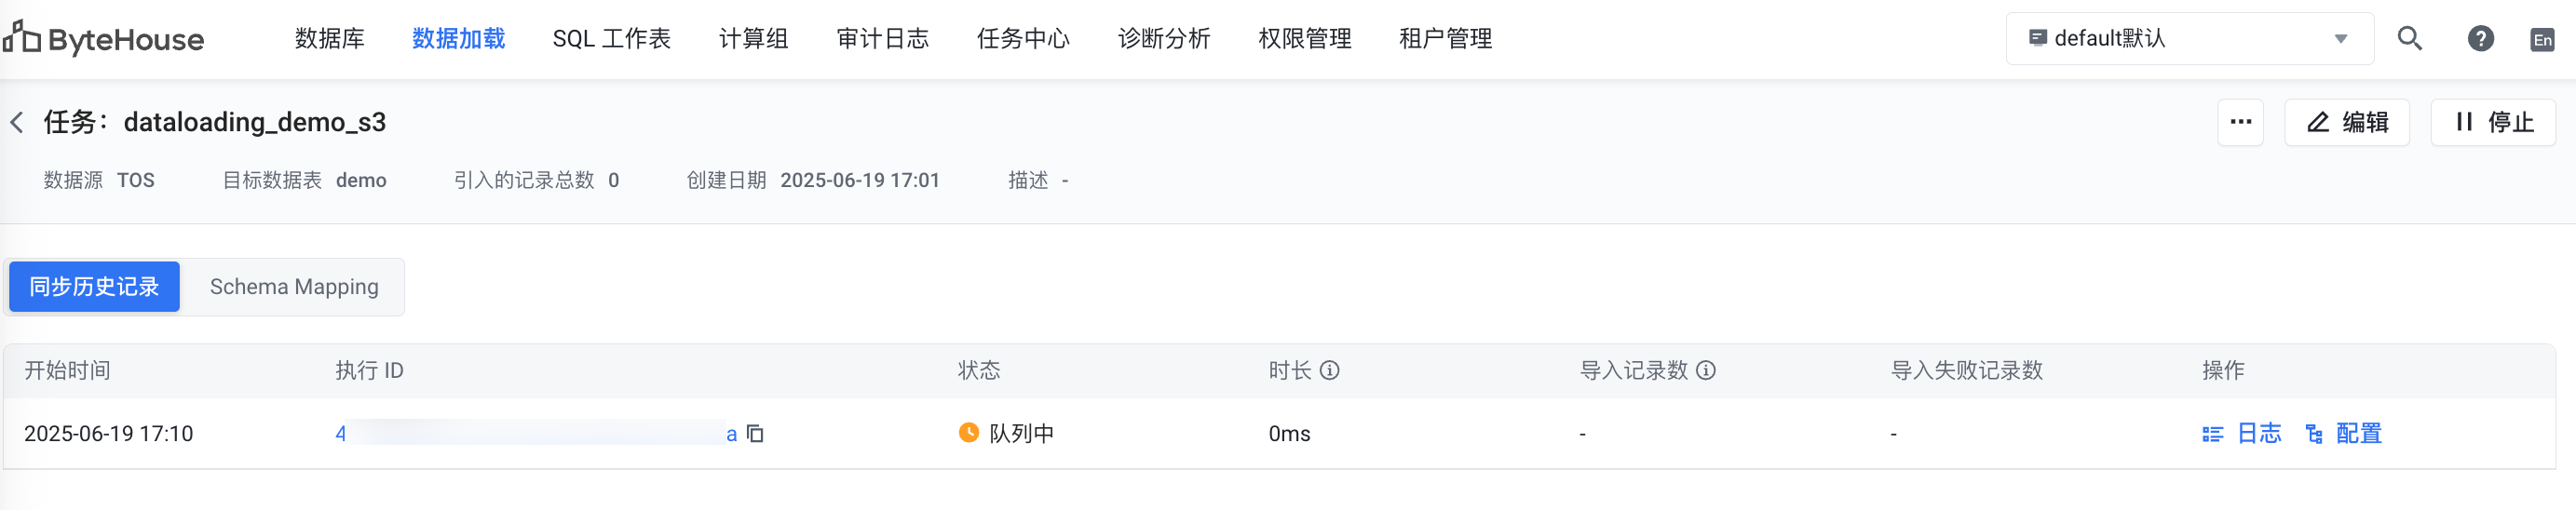Open the more options ellipsis button
This screenshot has width=2576, height=510.
tap(2240, 122)
